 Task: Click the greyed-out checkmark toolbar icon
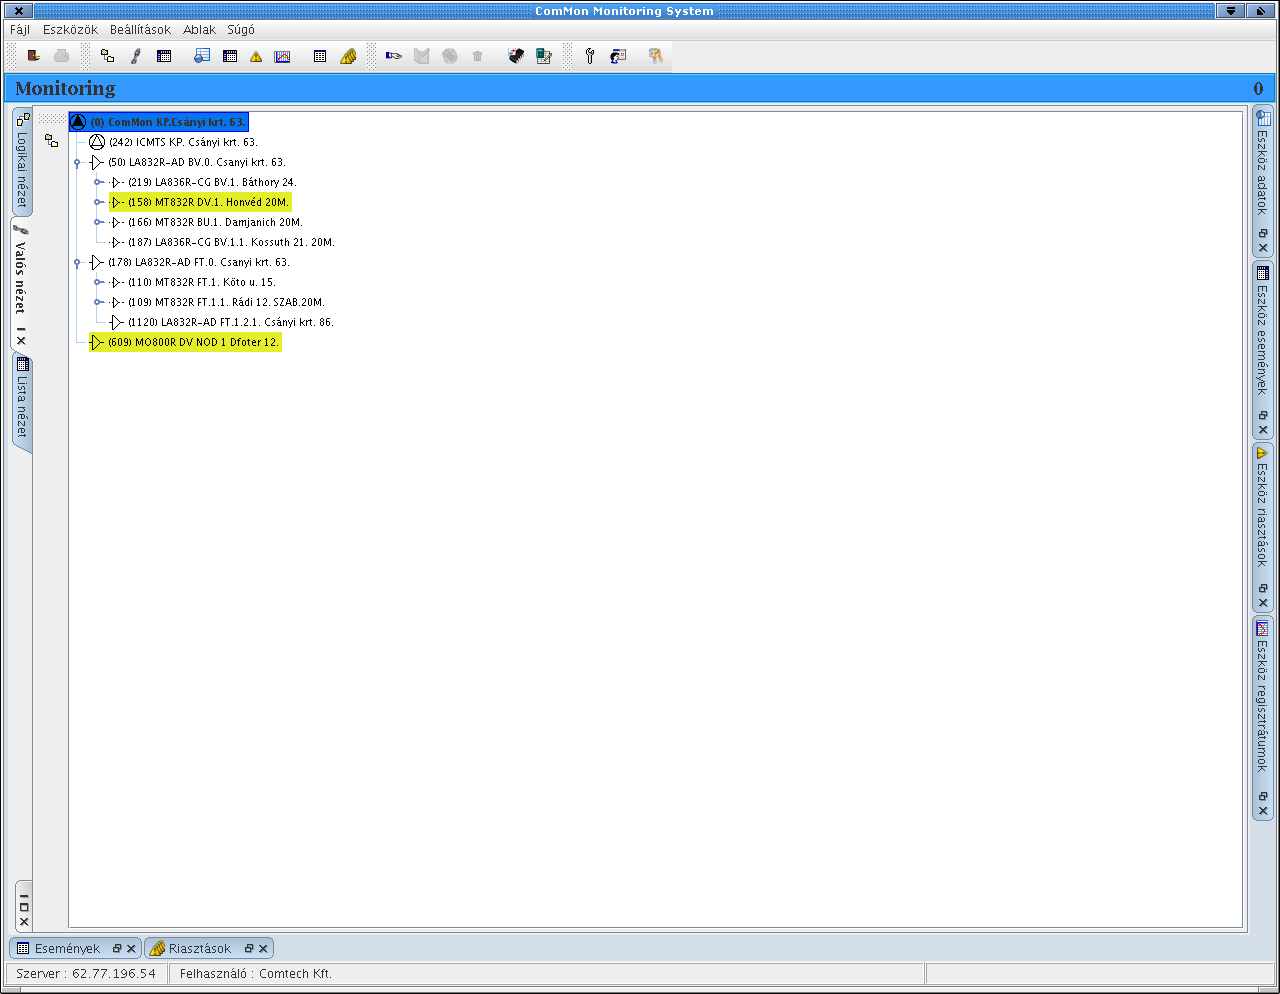tap(422, 56)
